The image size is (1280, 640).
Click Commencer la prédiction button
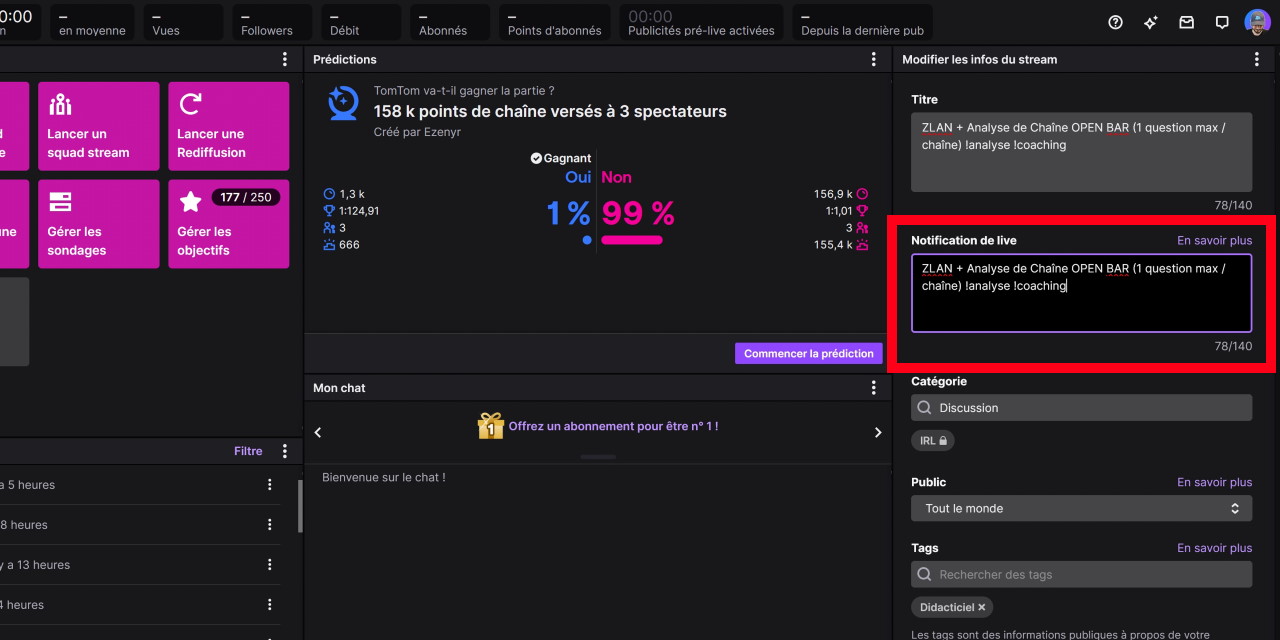tap(809, 353)
